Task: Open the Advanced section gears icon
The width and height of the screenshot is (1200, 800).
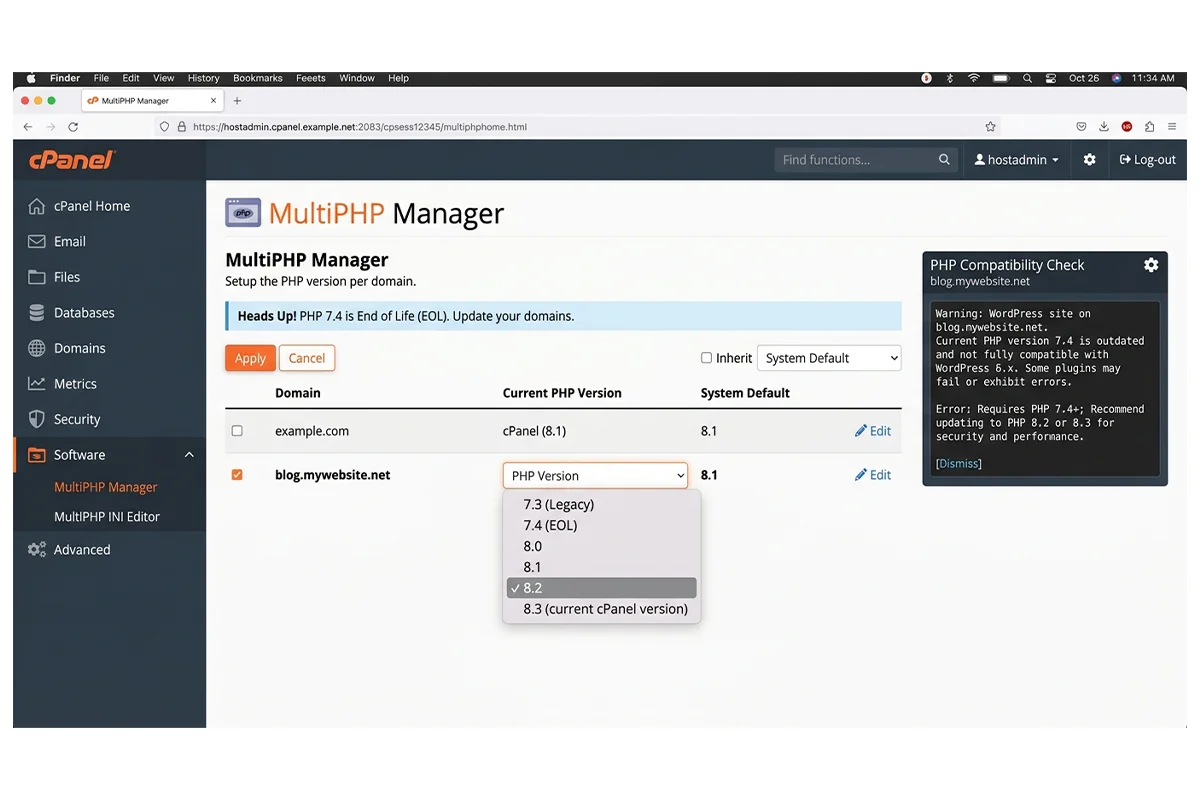Action: click(37, 549)
